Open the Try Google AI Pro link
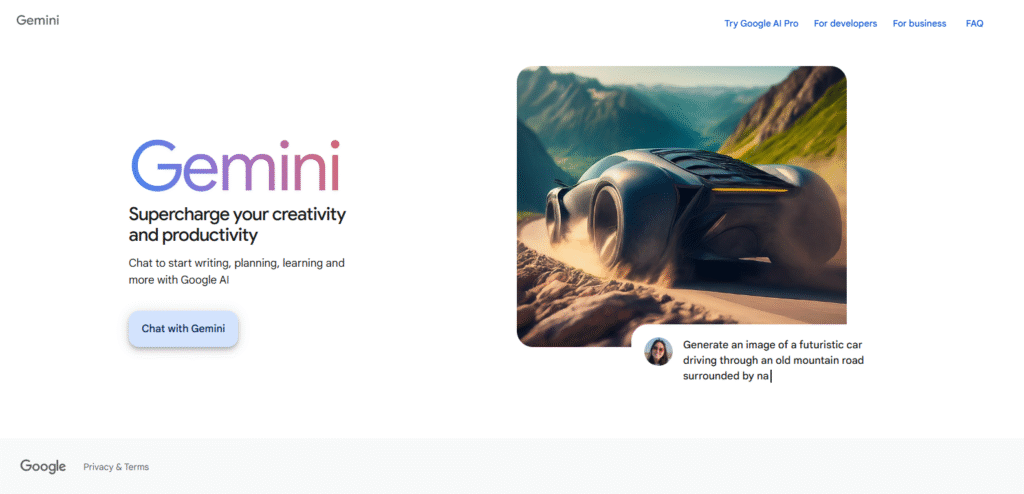Viewport: 1024px width, 494px height. click(761, 24)
